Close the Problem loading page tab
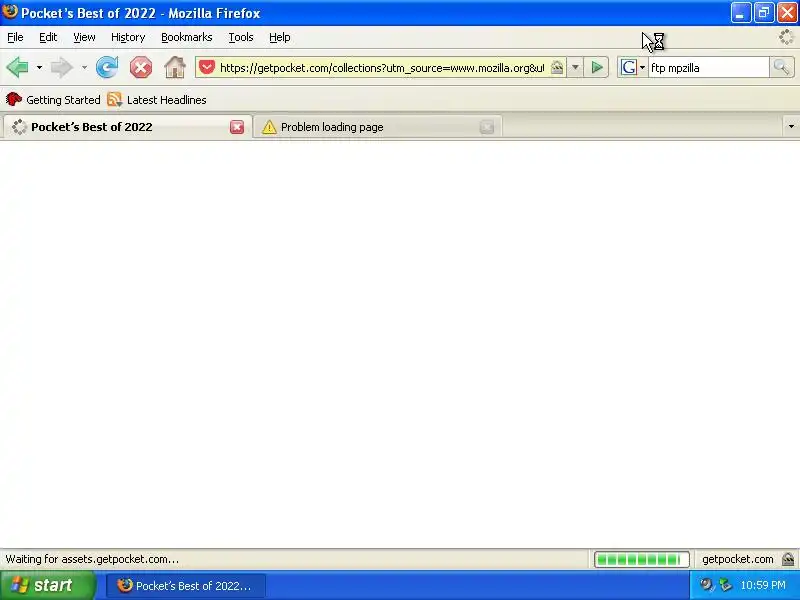800x600 pixels. [487, 127]
